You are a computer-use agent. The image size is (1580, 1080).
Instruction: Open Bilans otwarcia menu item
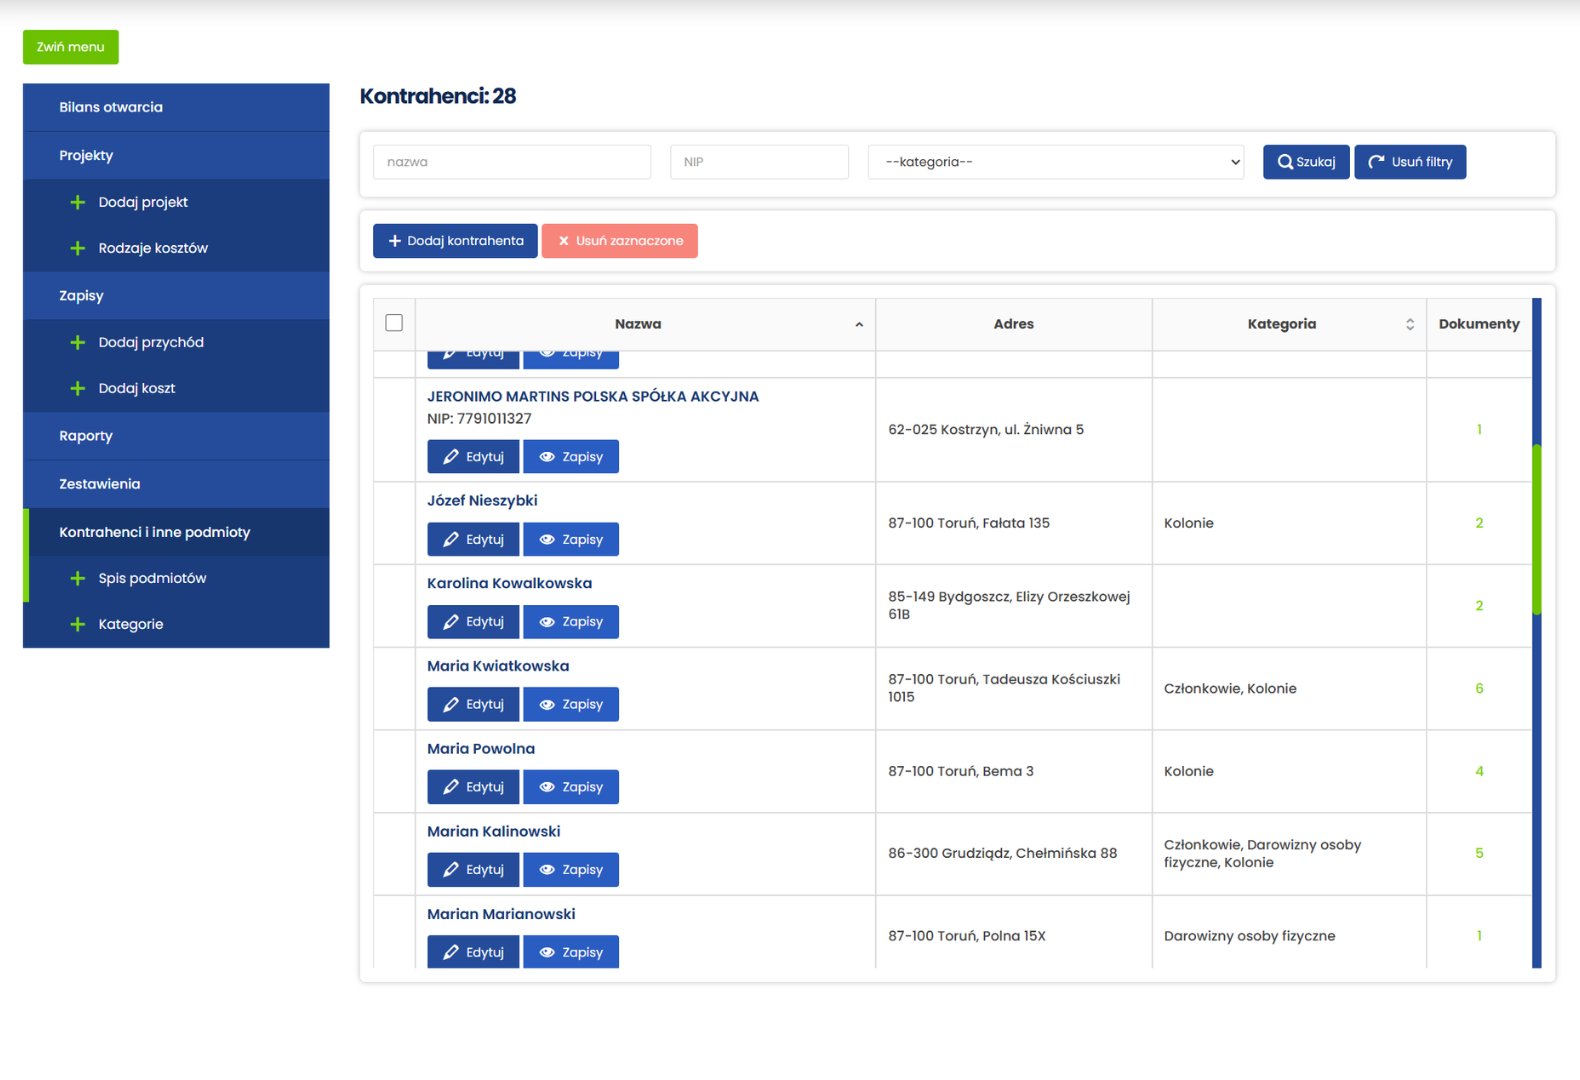tap(111, 107)
